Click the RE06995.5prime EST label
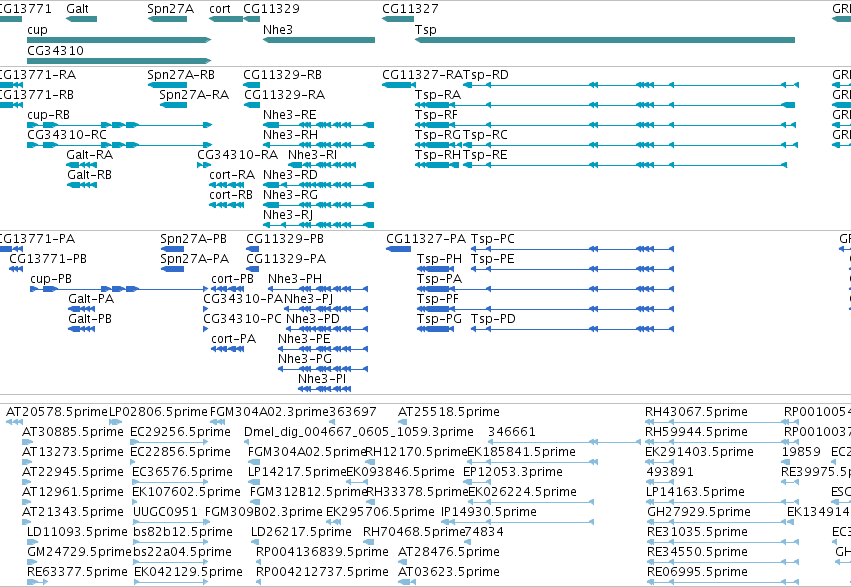The image size is (851, 587). coord(697,572)
